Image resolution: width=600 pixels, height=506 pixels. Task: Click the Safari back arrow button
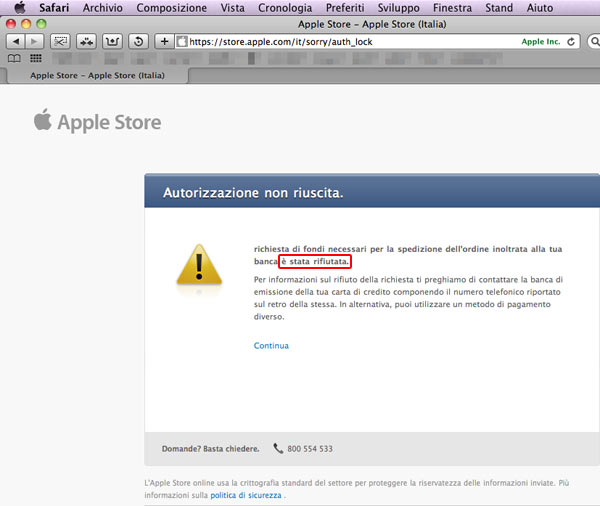(16, 42)
